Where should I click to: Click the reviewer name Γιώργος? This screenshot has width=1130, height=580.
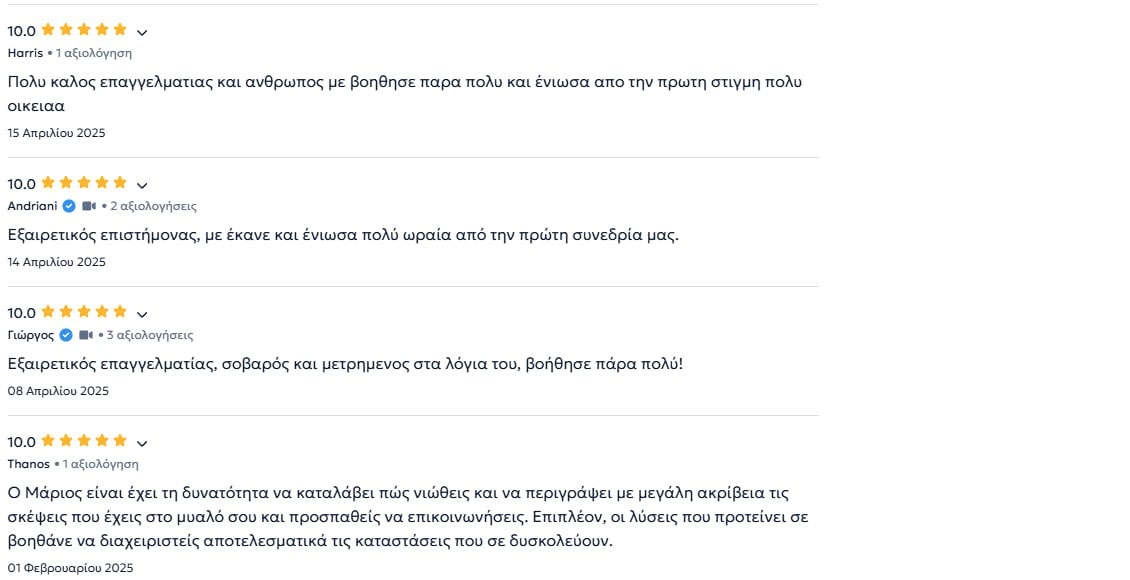31,335
